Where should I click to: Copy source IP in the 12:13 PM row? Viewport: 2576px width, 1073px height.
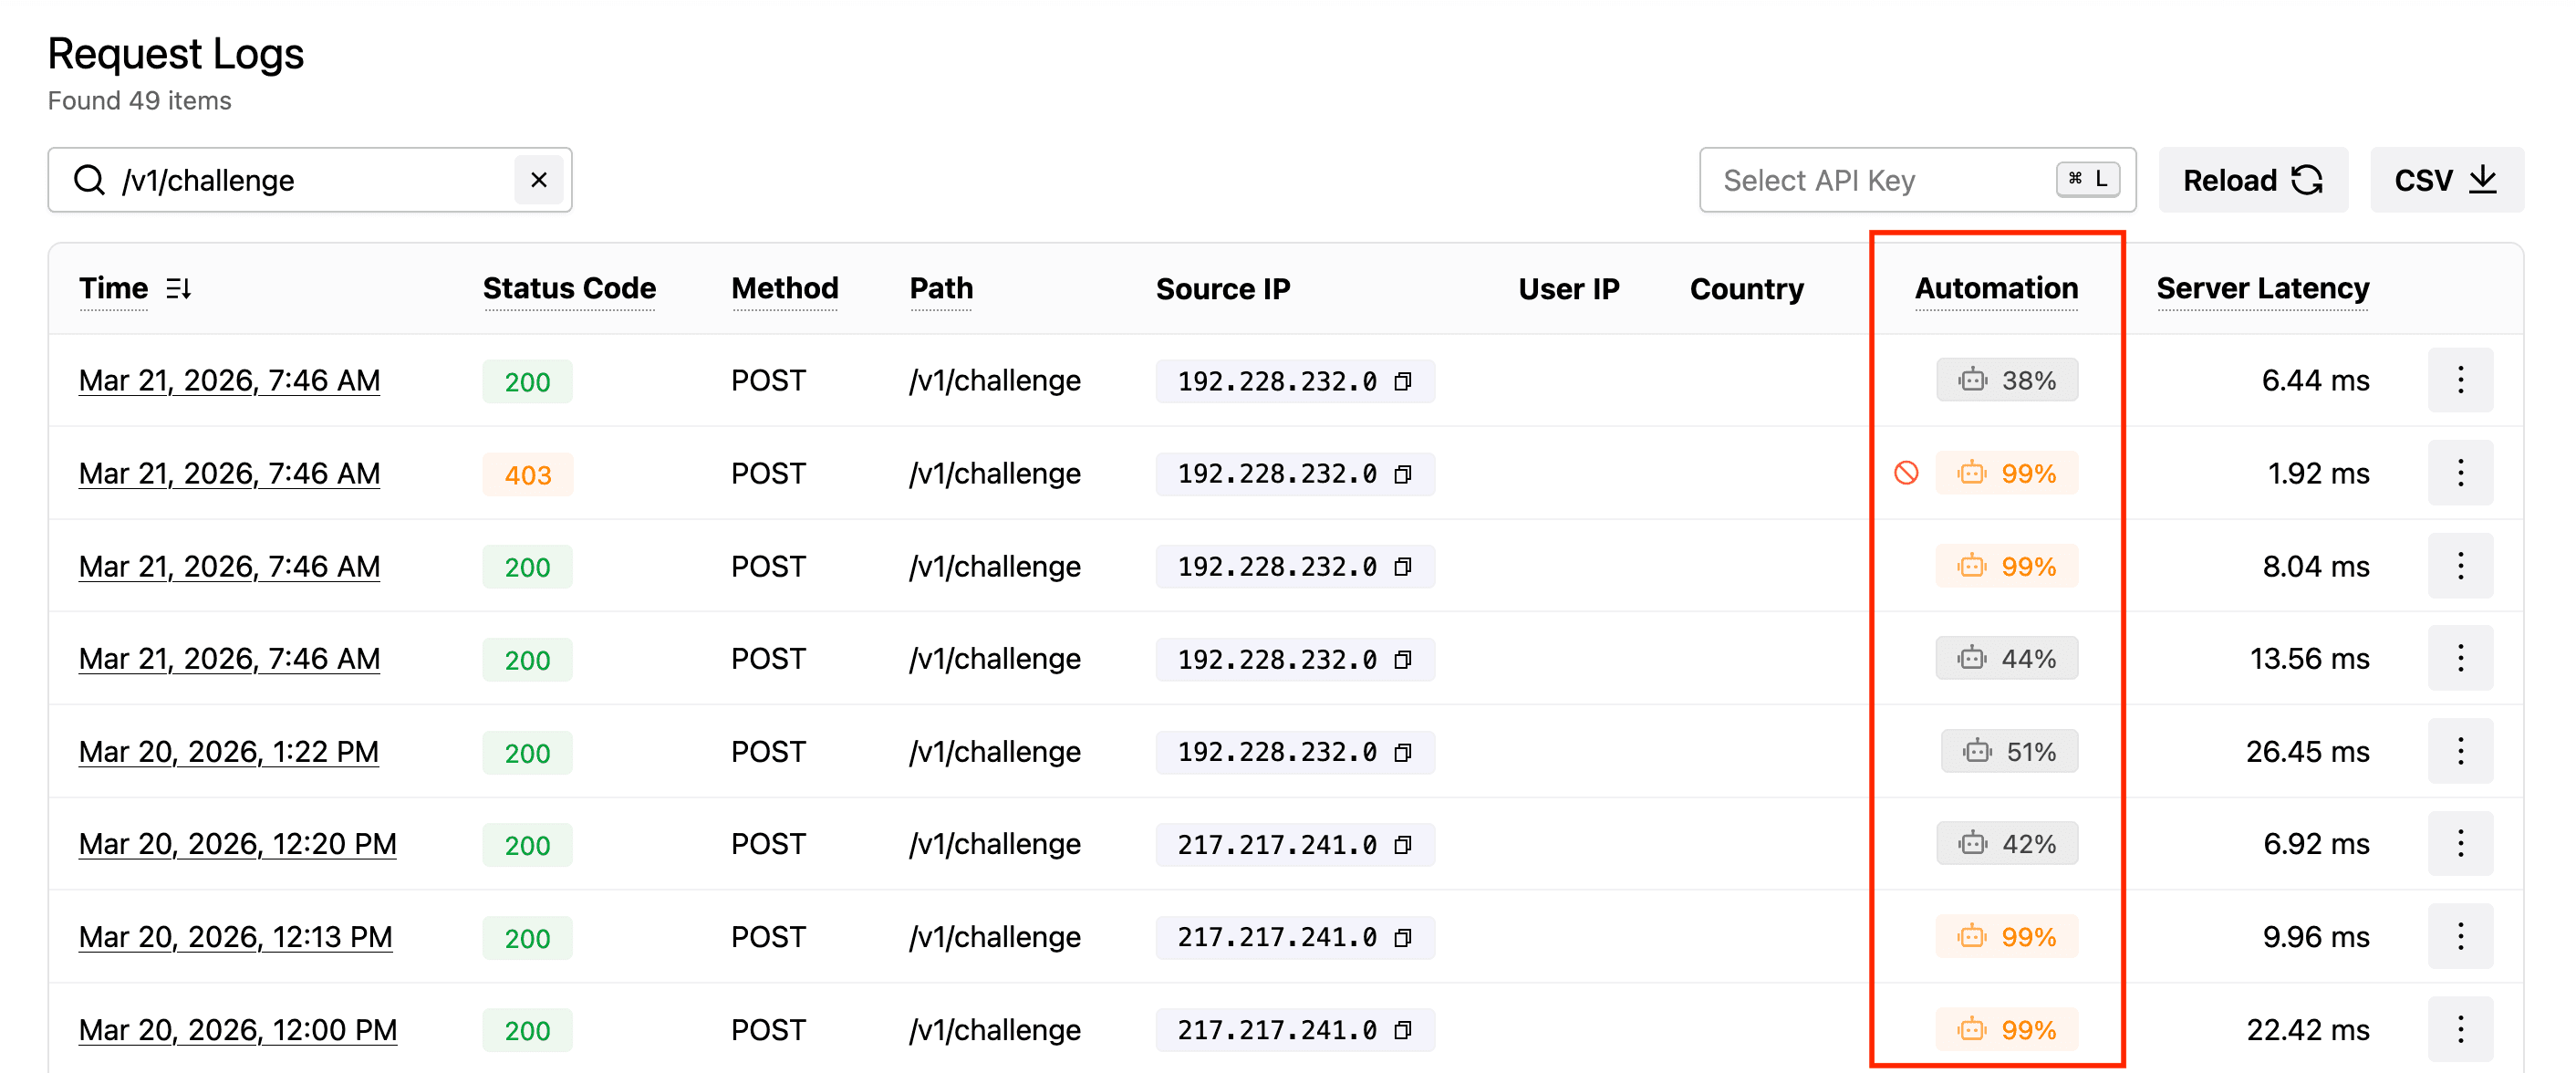pyautogui.click(x=1403, y=938)
